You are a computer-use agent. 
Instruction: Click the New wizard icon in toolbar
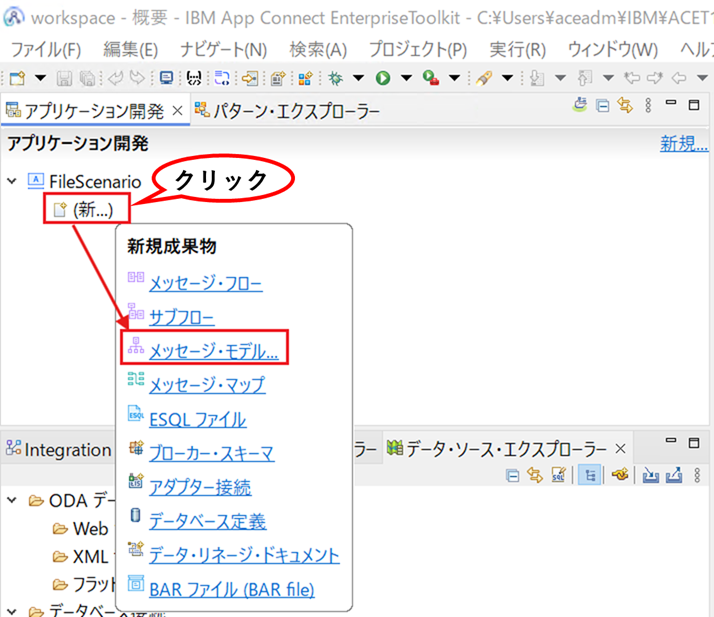[17, 78]
